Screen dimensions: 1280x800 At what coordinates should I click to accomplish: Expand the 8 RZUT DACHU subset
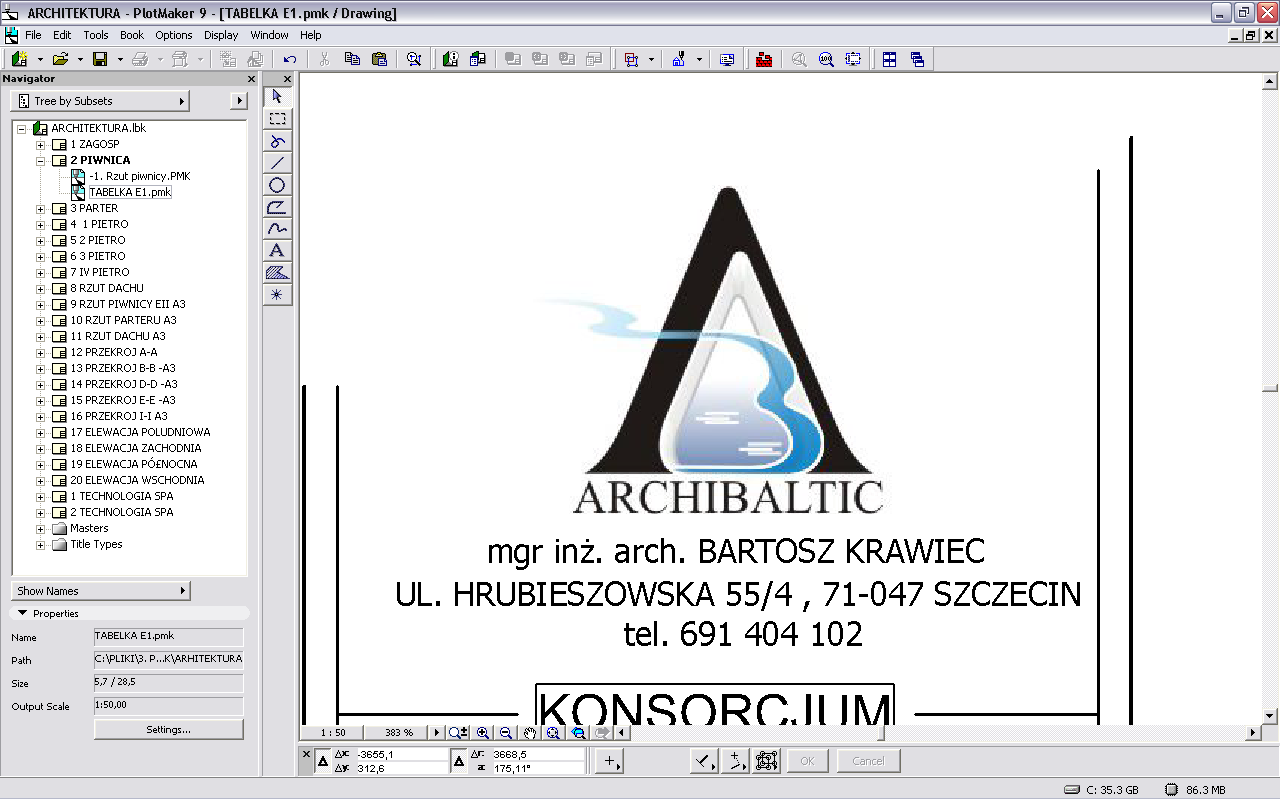[x=41, y=288]
